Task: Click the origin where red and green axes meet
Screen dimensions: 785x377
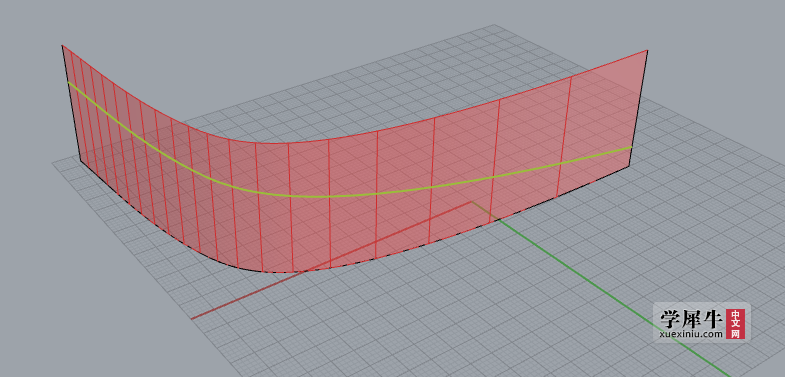Action: 471,202
